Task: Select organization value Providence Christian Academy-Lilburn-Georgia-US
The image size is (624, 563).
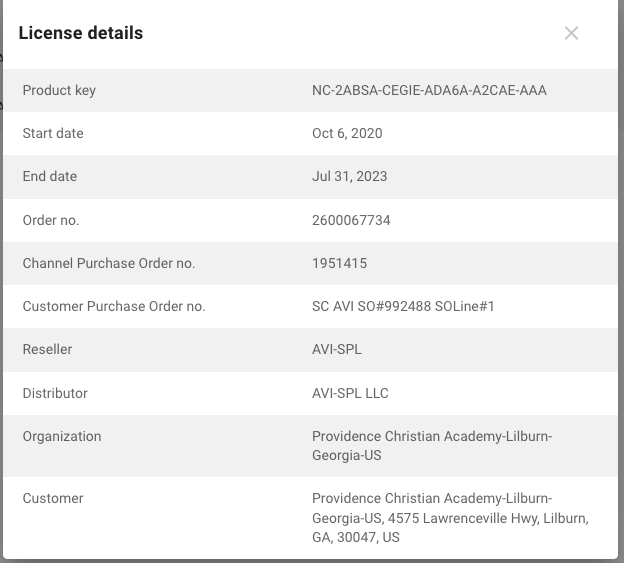Action: 432,446
